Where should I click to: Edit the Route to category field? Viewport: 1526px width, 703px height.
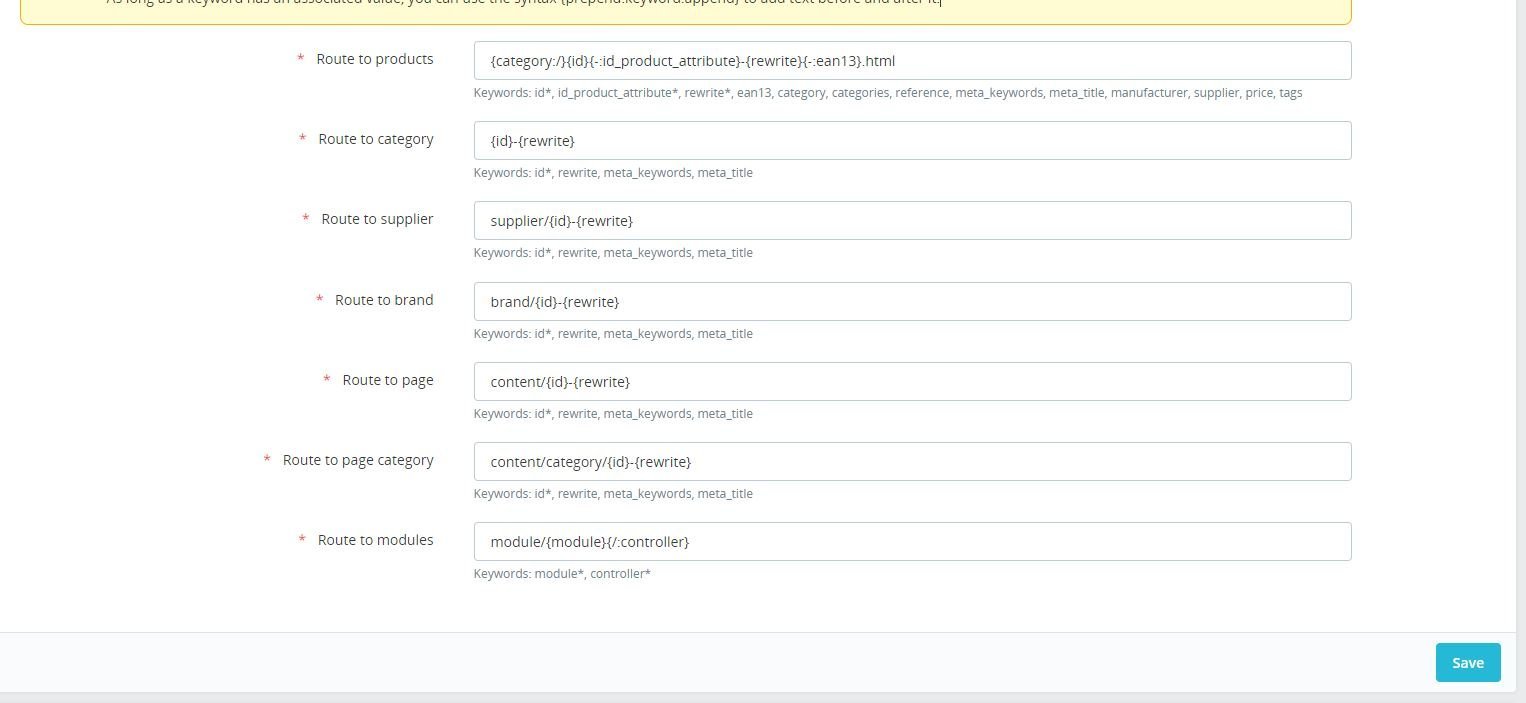point(912,140)
